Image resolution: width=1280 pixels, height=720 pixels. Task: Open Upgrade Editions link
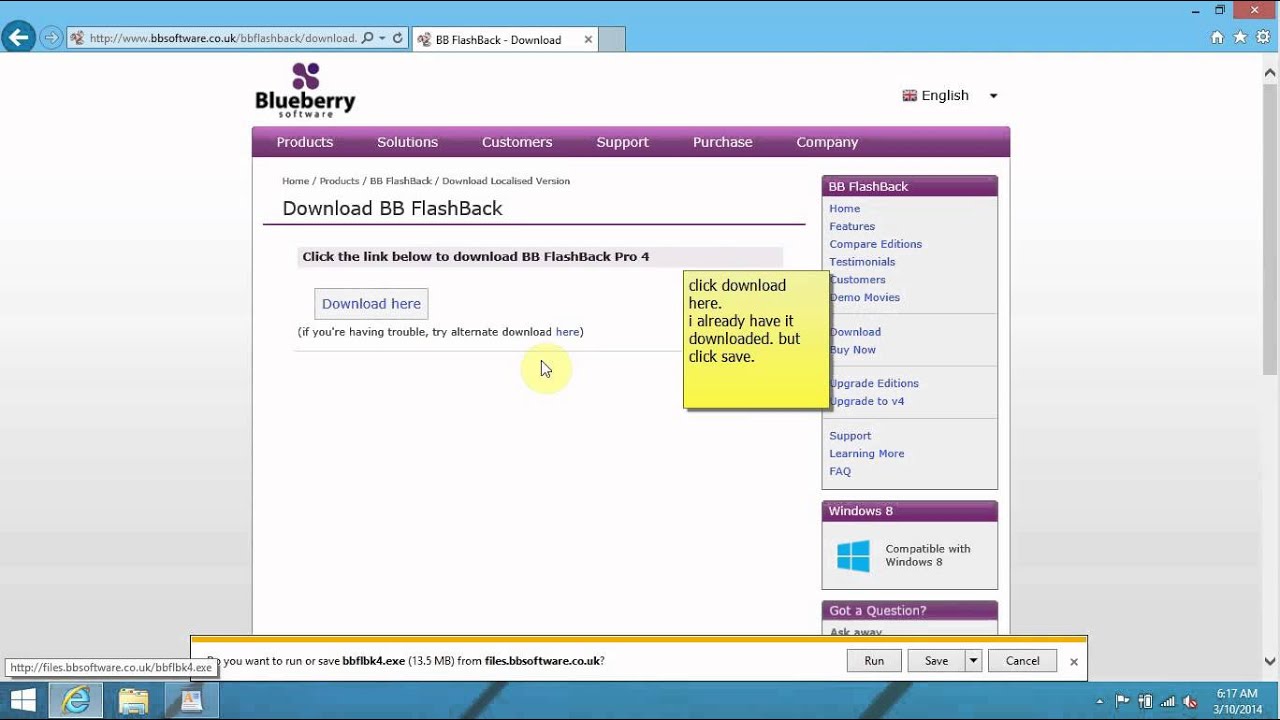pyautogui.click(x=874, y=383)
